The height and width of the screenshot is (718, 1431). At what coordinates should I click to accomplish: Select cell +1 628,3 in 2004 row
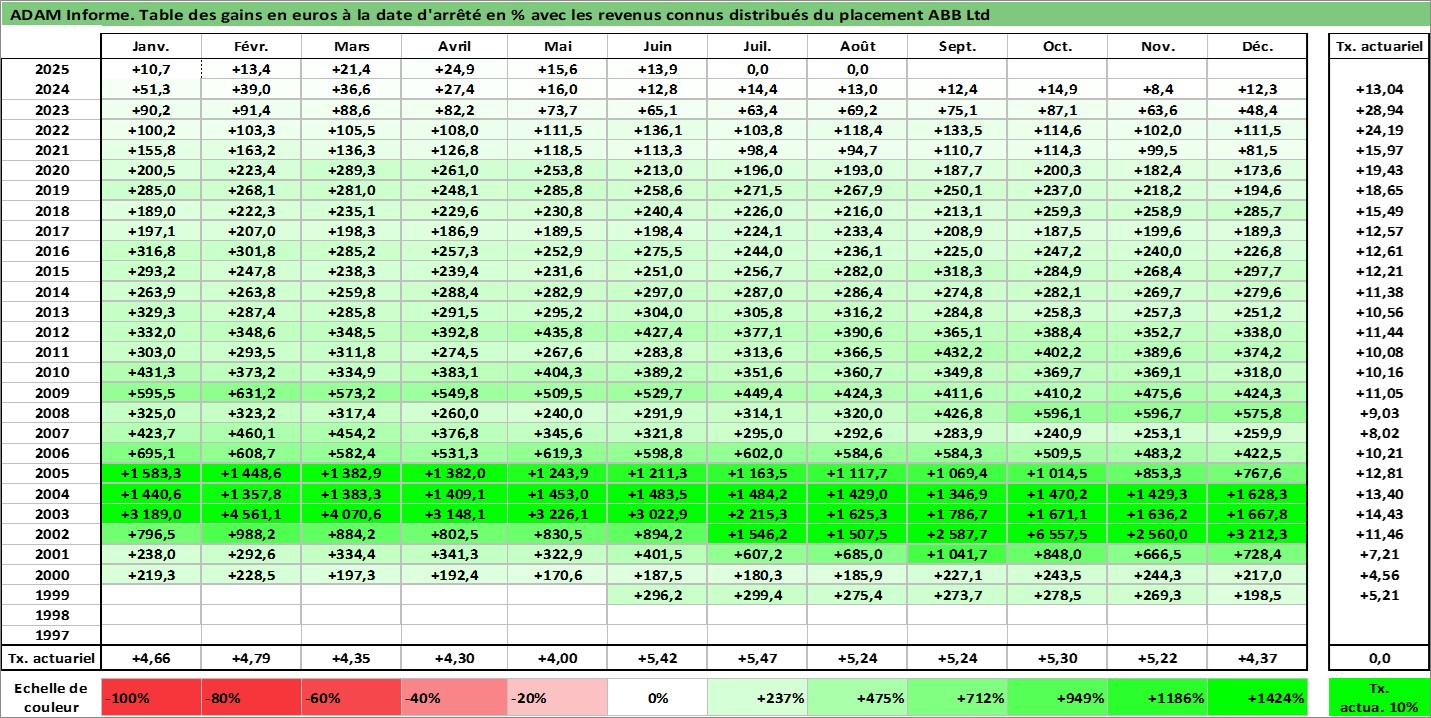click(x=1257, y=493)
